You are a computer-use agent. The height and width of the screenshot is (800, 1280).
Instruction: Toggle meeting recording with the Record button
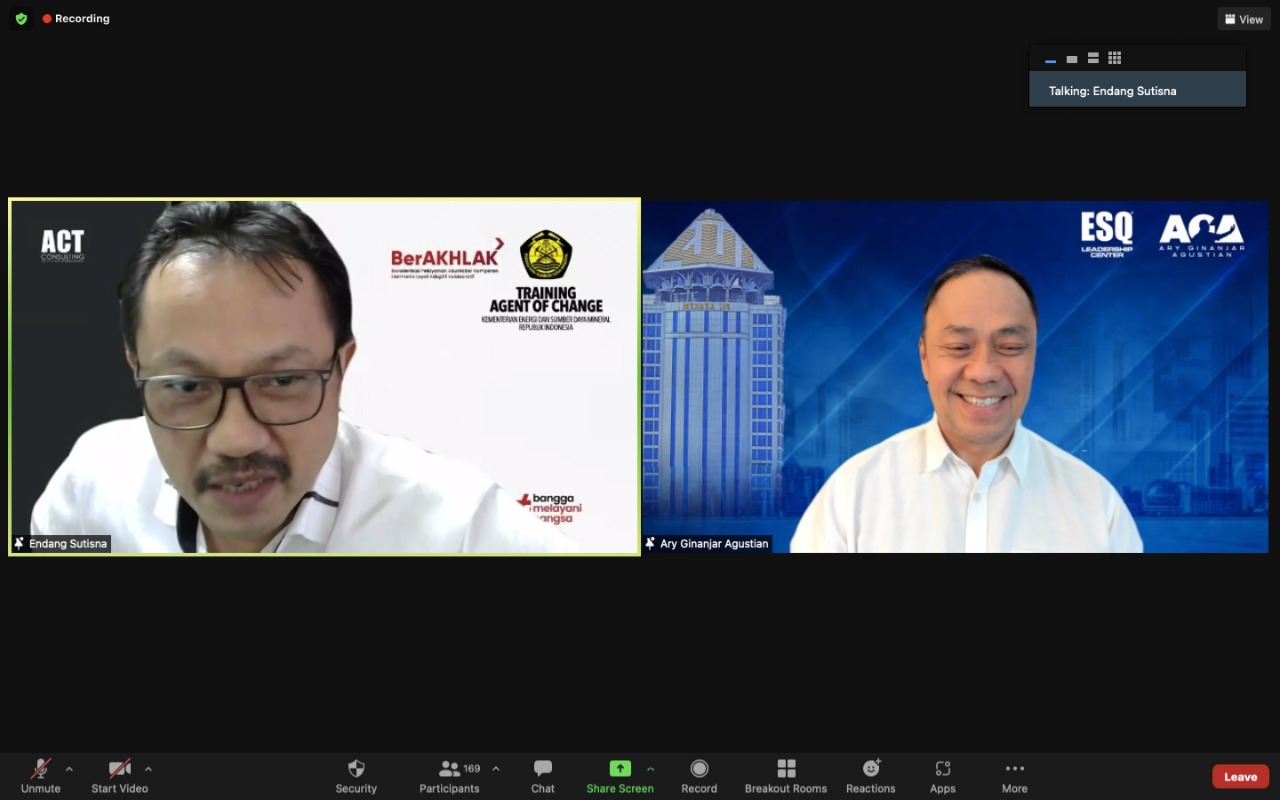point(699,775)
